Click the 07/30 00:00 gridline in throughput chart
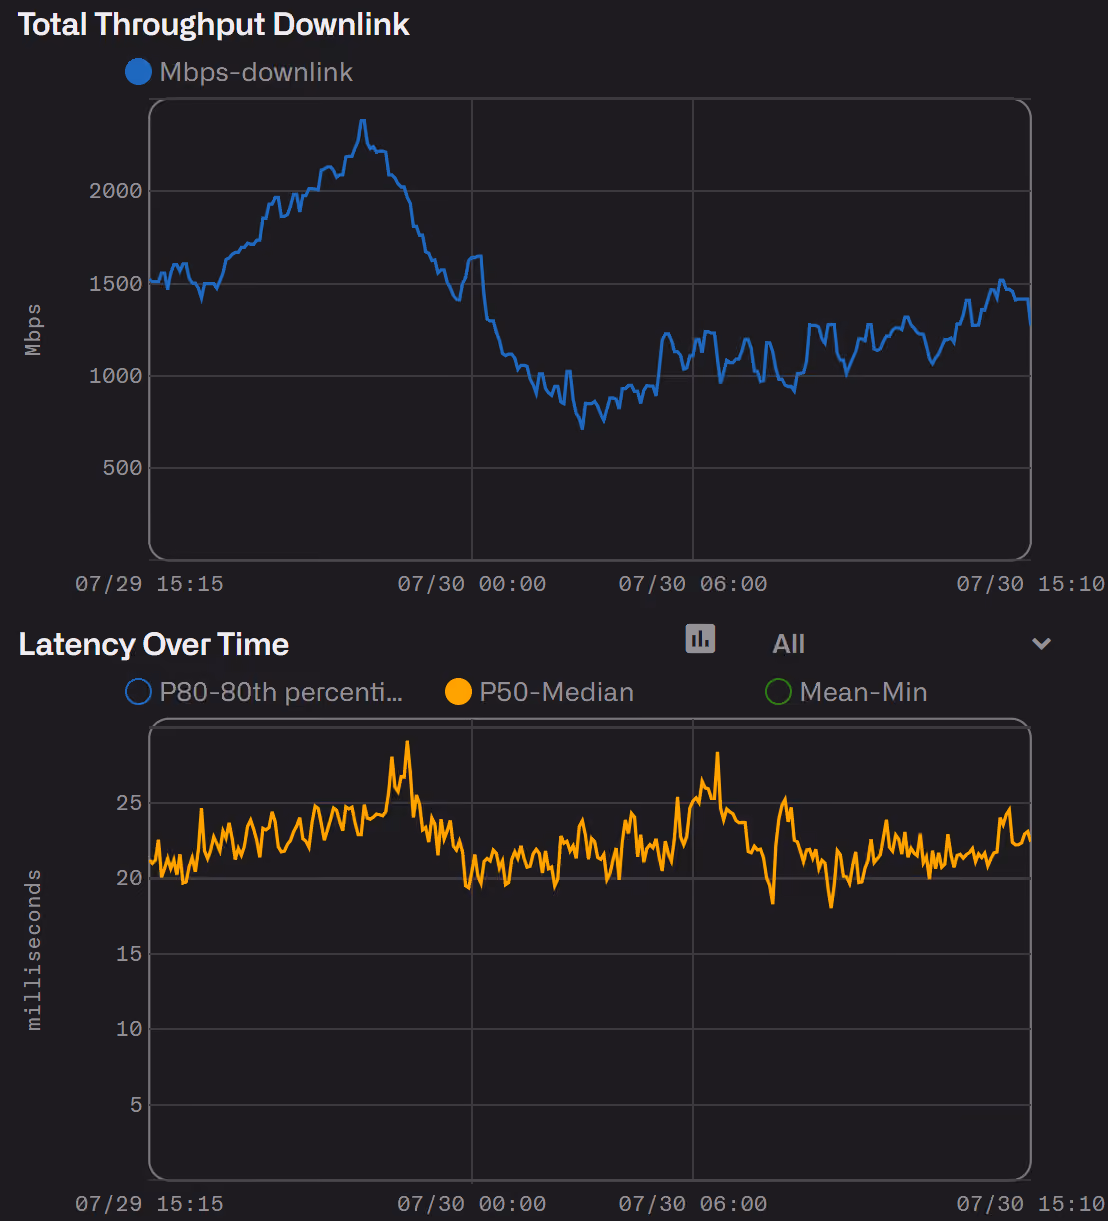 coord(472,330)
